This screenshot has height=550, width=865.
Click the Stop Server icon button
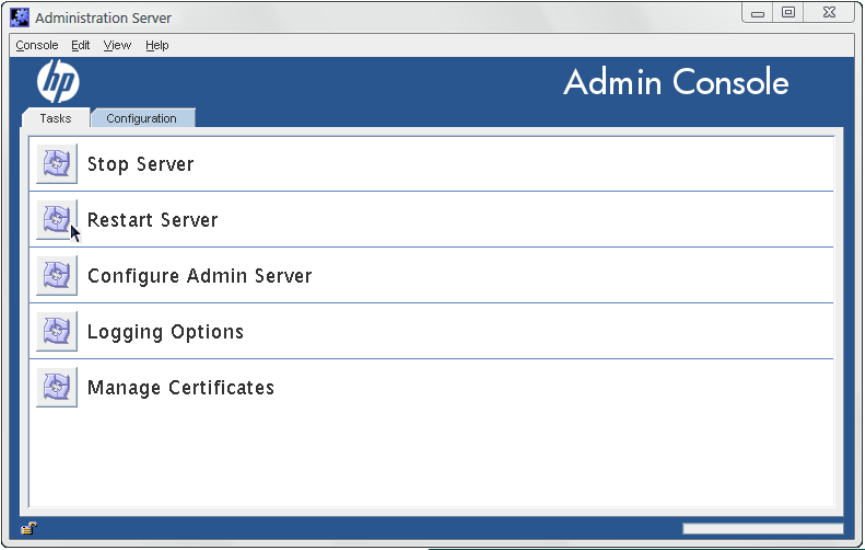[57, 164]
